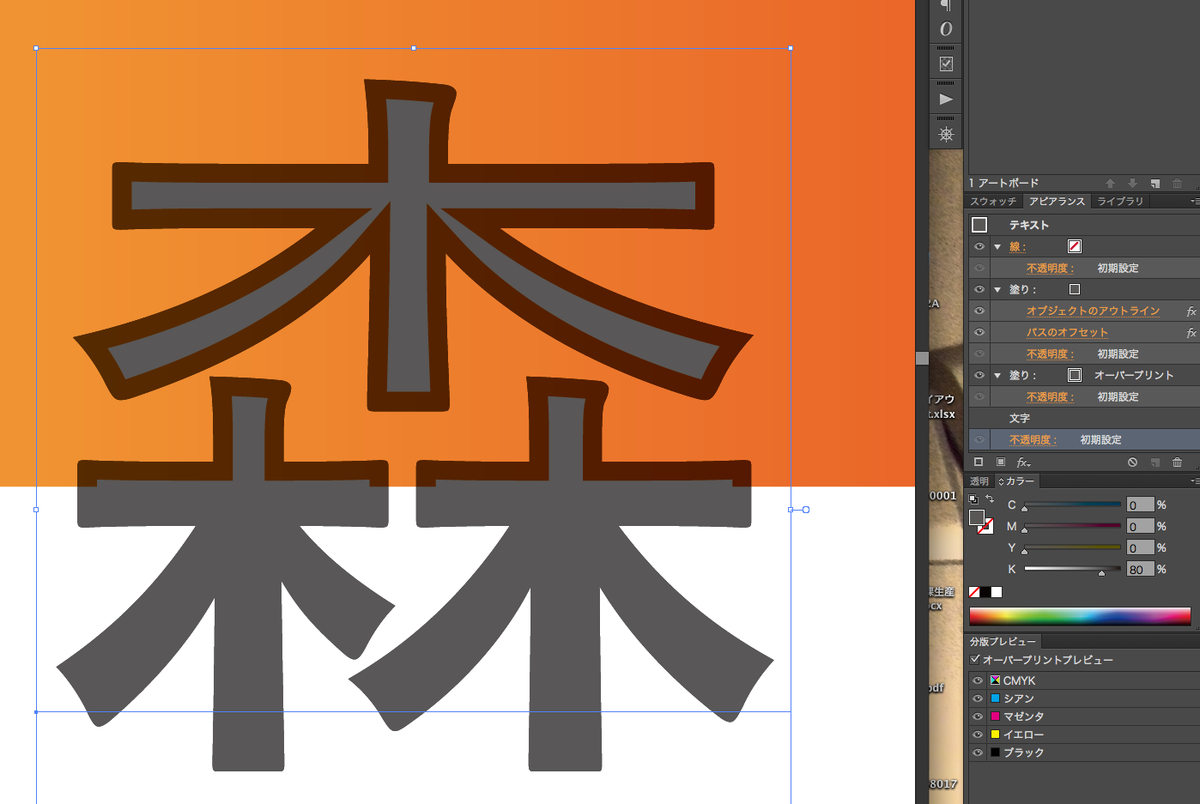Click fx icon on パスのオフセット row
1200x804 pixels.
tap(1191, 333)
